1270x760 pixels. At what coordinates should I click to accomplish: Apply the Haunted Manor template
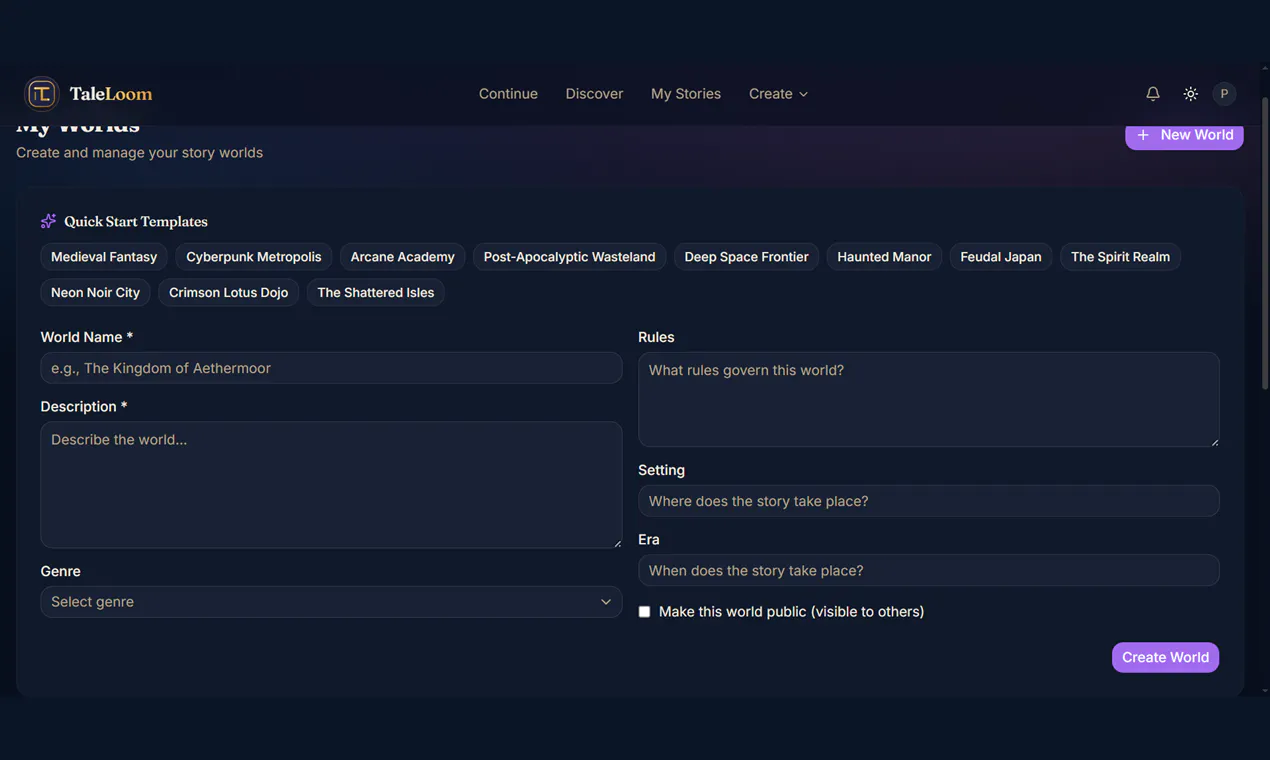coord(884,257)
